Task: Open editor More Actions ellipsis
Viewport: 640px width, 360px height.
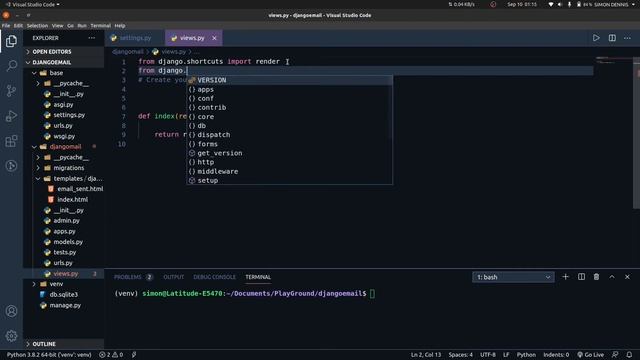Action: (x=627, y=38)
